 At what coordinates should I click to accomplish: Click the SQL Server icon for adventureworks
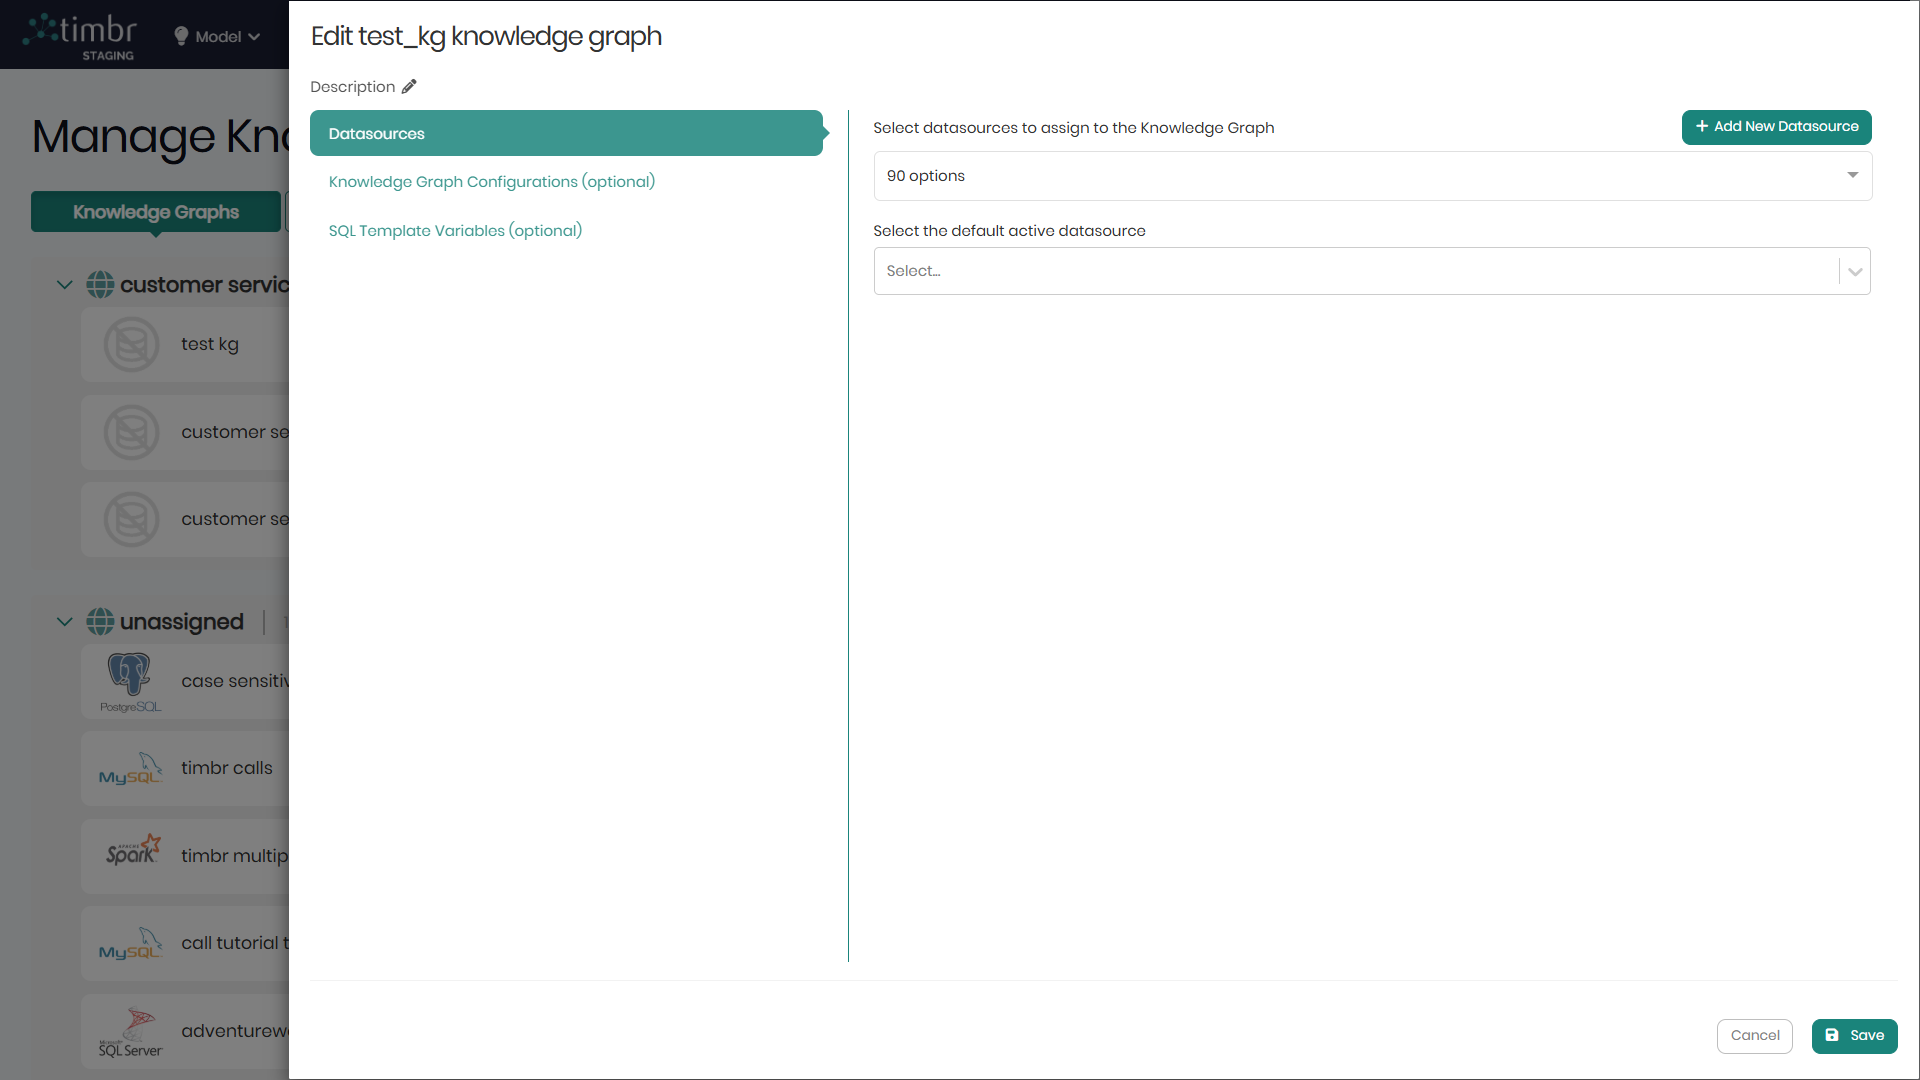[x=131, y=1032]
